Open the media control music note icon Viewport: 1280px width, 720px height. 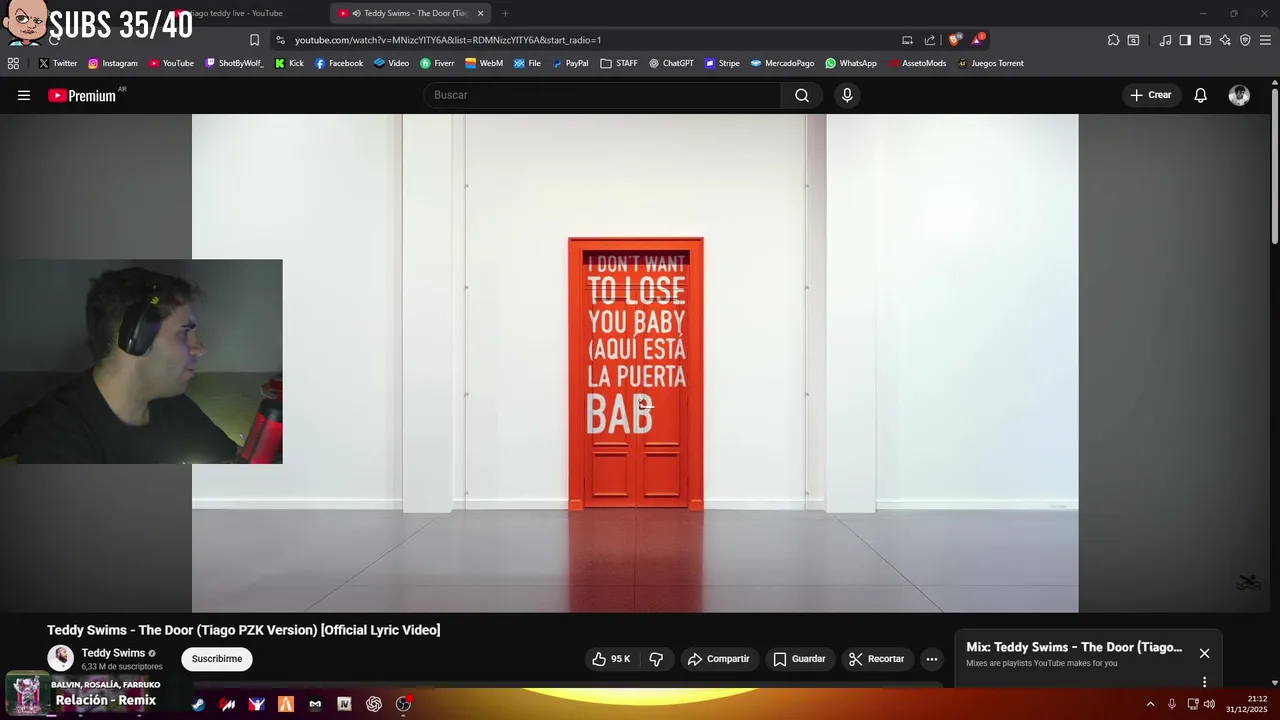click(1165, 40)
